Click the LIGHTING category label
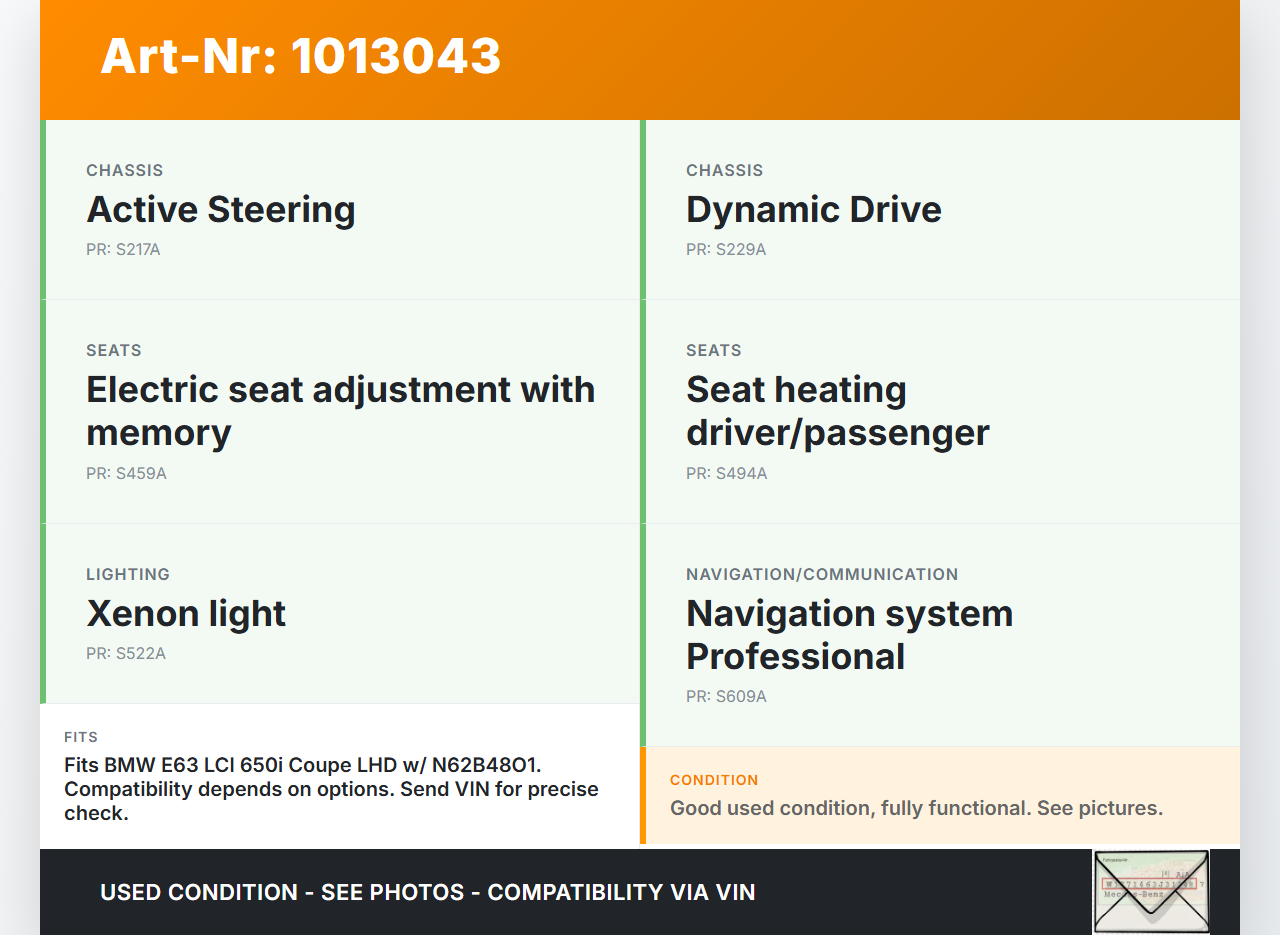The width and height of the screenshot is (1280, 935). 128,575
